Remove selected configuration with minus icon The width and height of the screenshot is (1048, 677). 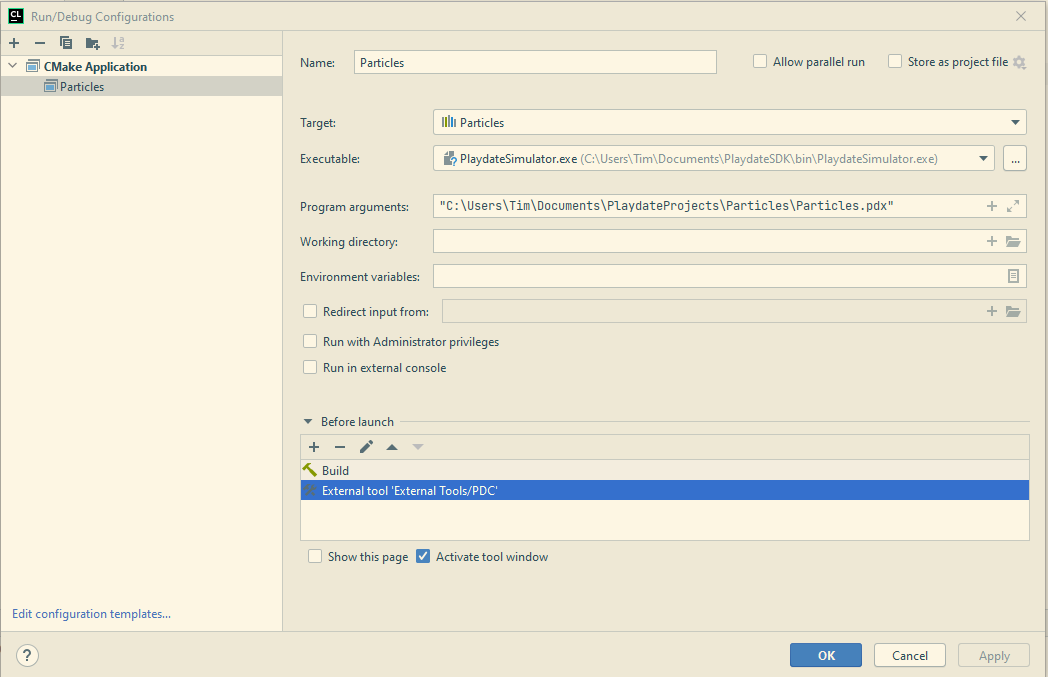coord(40,43)
